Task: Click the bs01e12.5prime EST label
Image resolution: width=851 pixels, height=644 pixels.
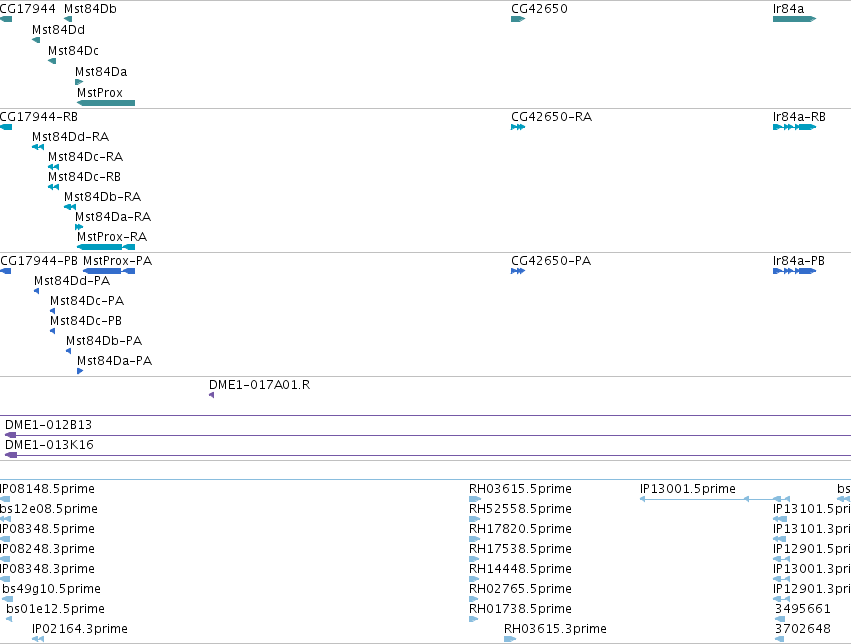Action: click(55, 609)
